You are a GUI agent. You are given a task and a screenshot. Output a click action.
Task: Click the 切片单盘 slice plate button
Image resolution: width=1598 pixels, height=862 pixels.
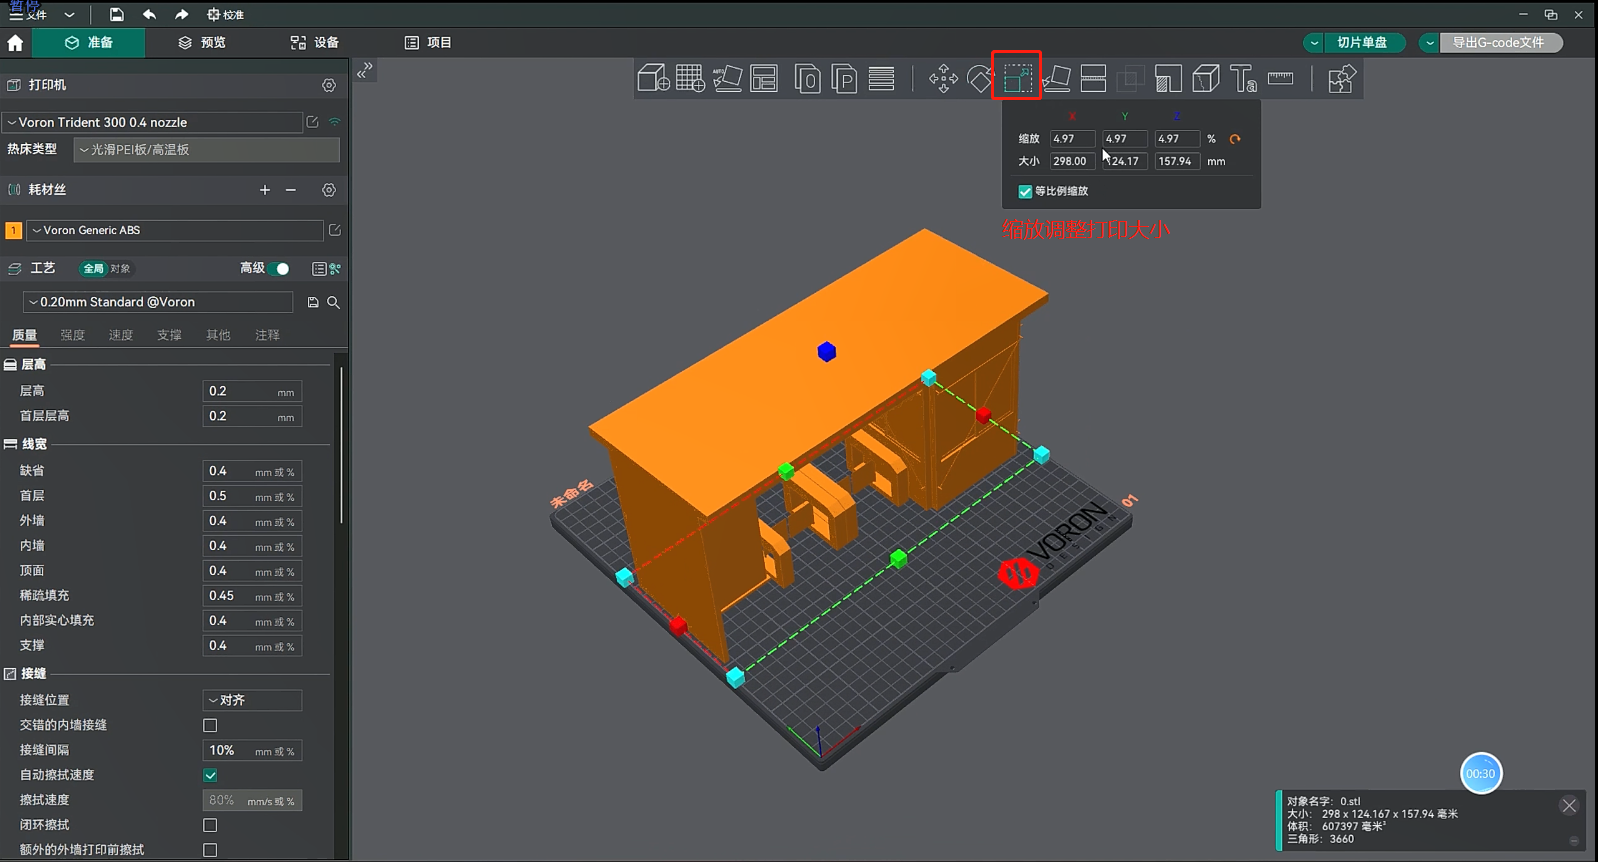[1362, 43]
